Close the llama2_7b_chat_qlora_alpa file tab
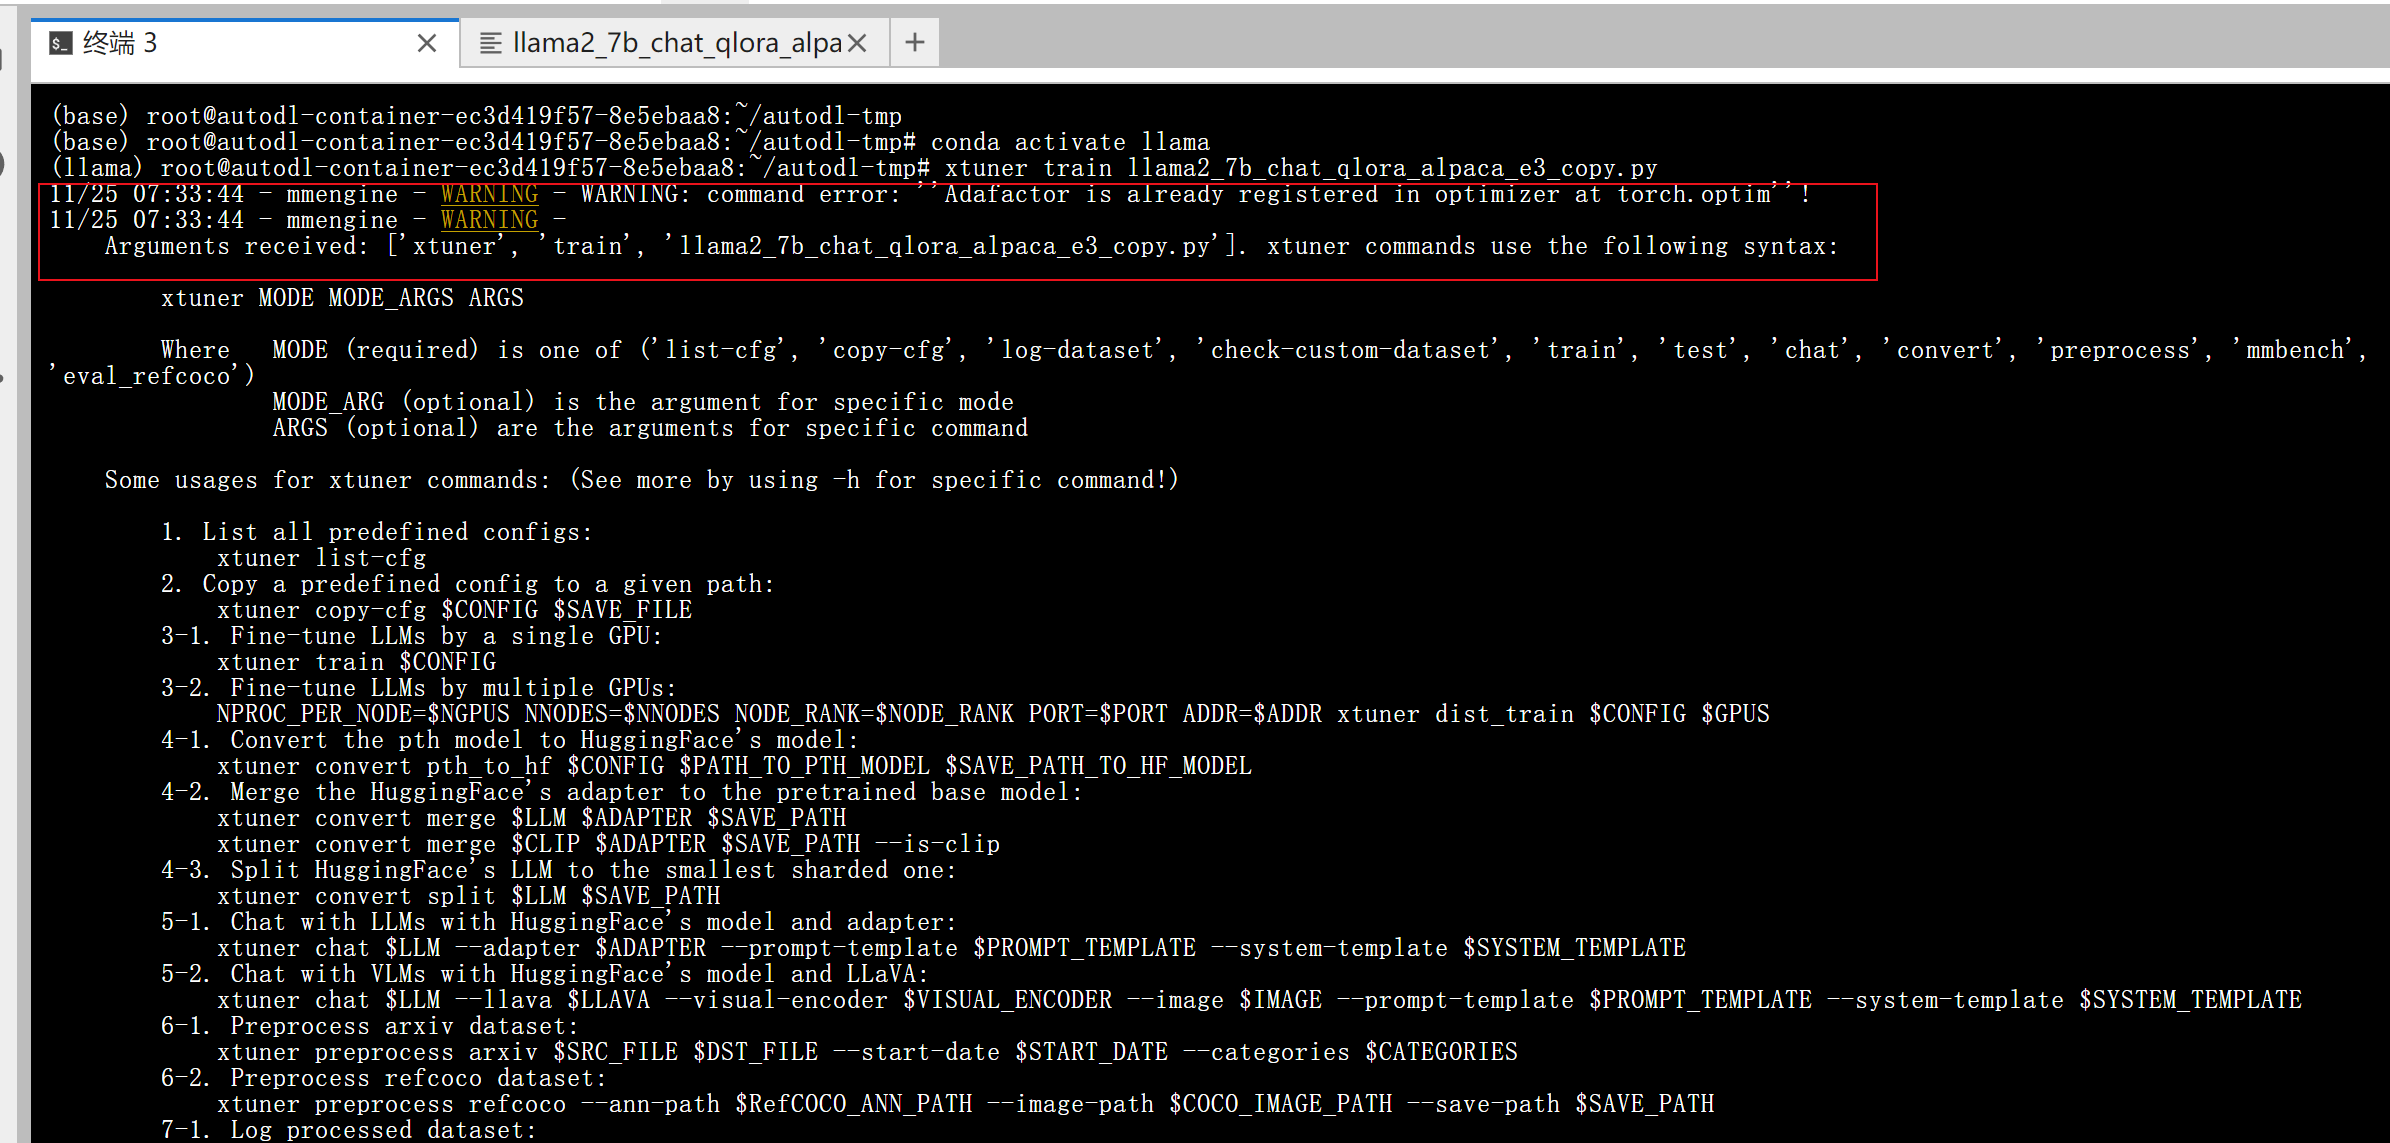The image size is (2390, 1143). point(857,43)
